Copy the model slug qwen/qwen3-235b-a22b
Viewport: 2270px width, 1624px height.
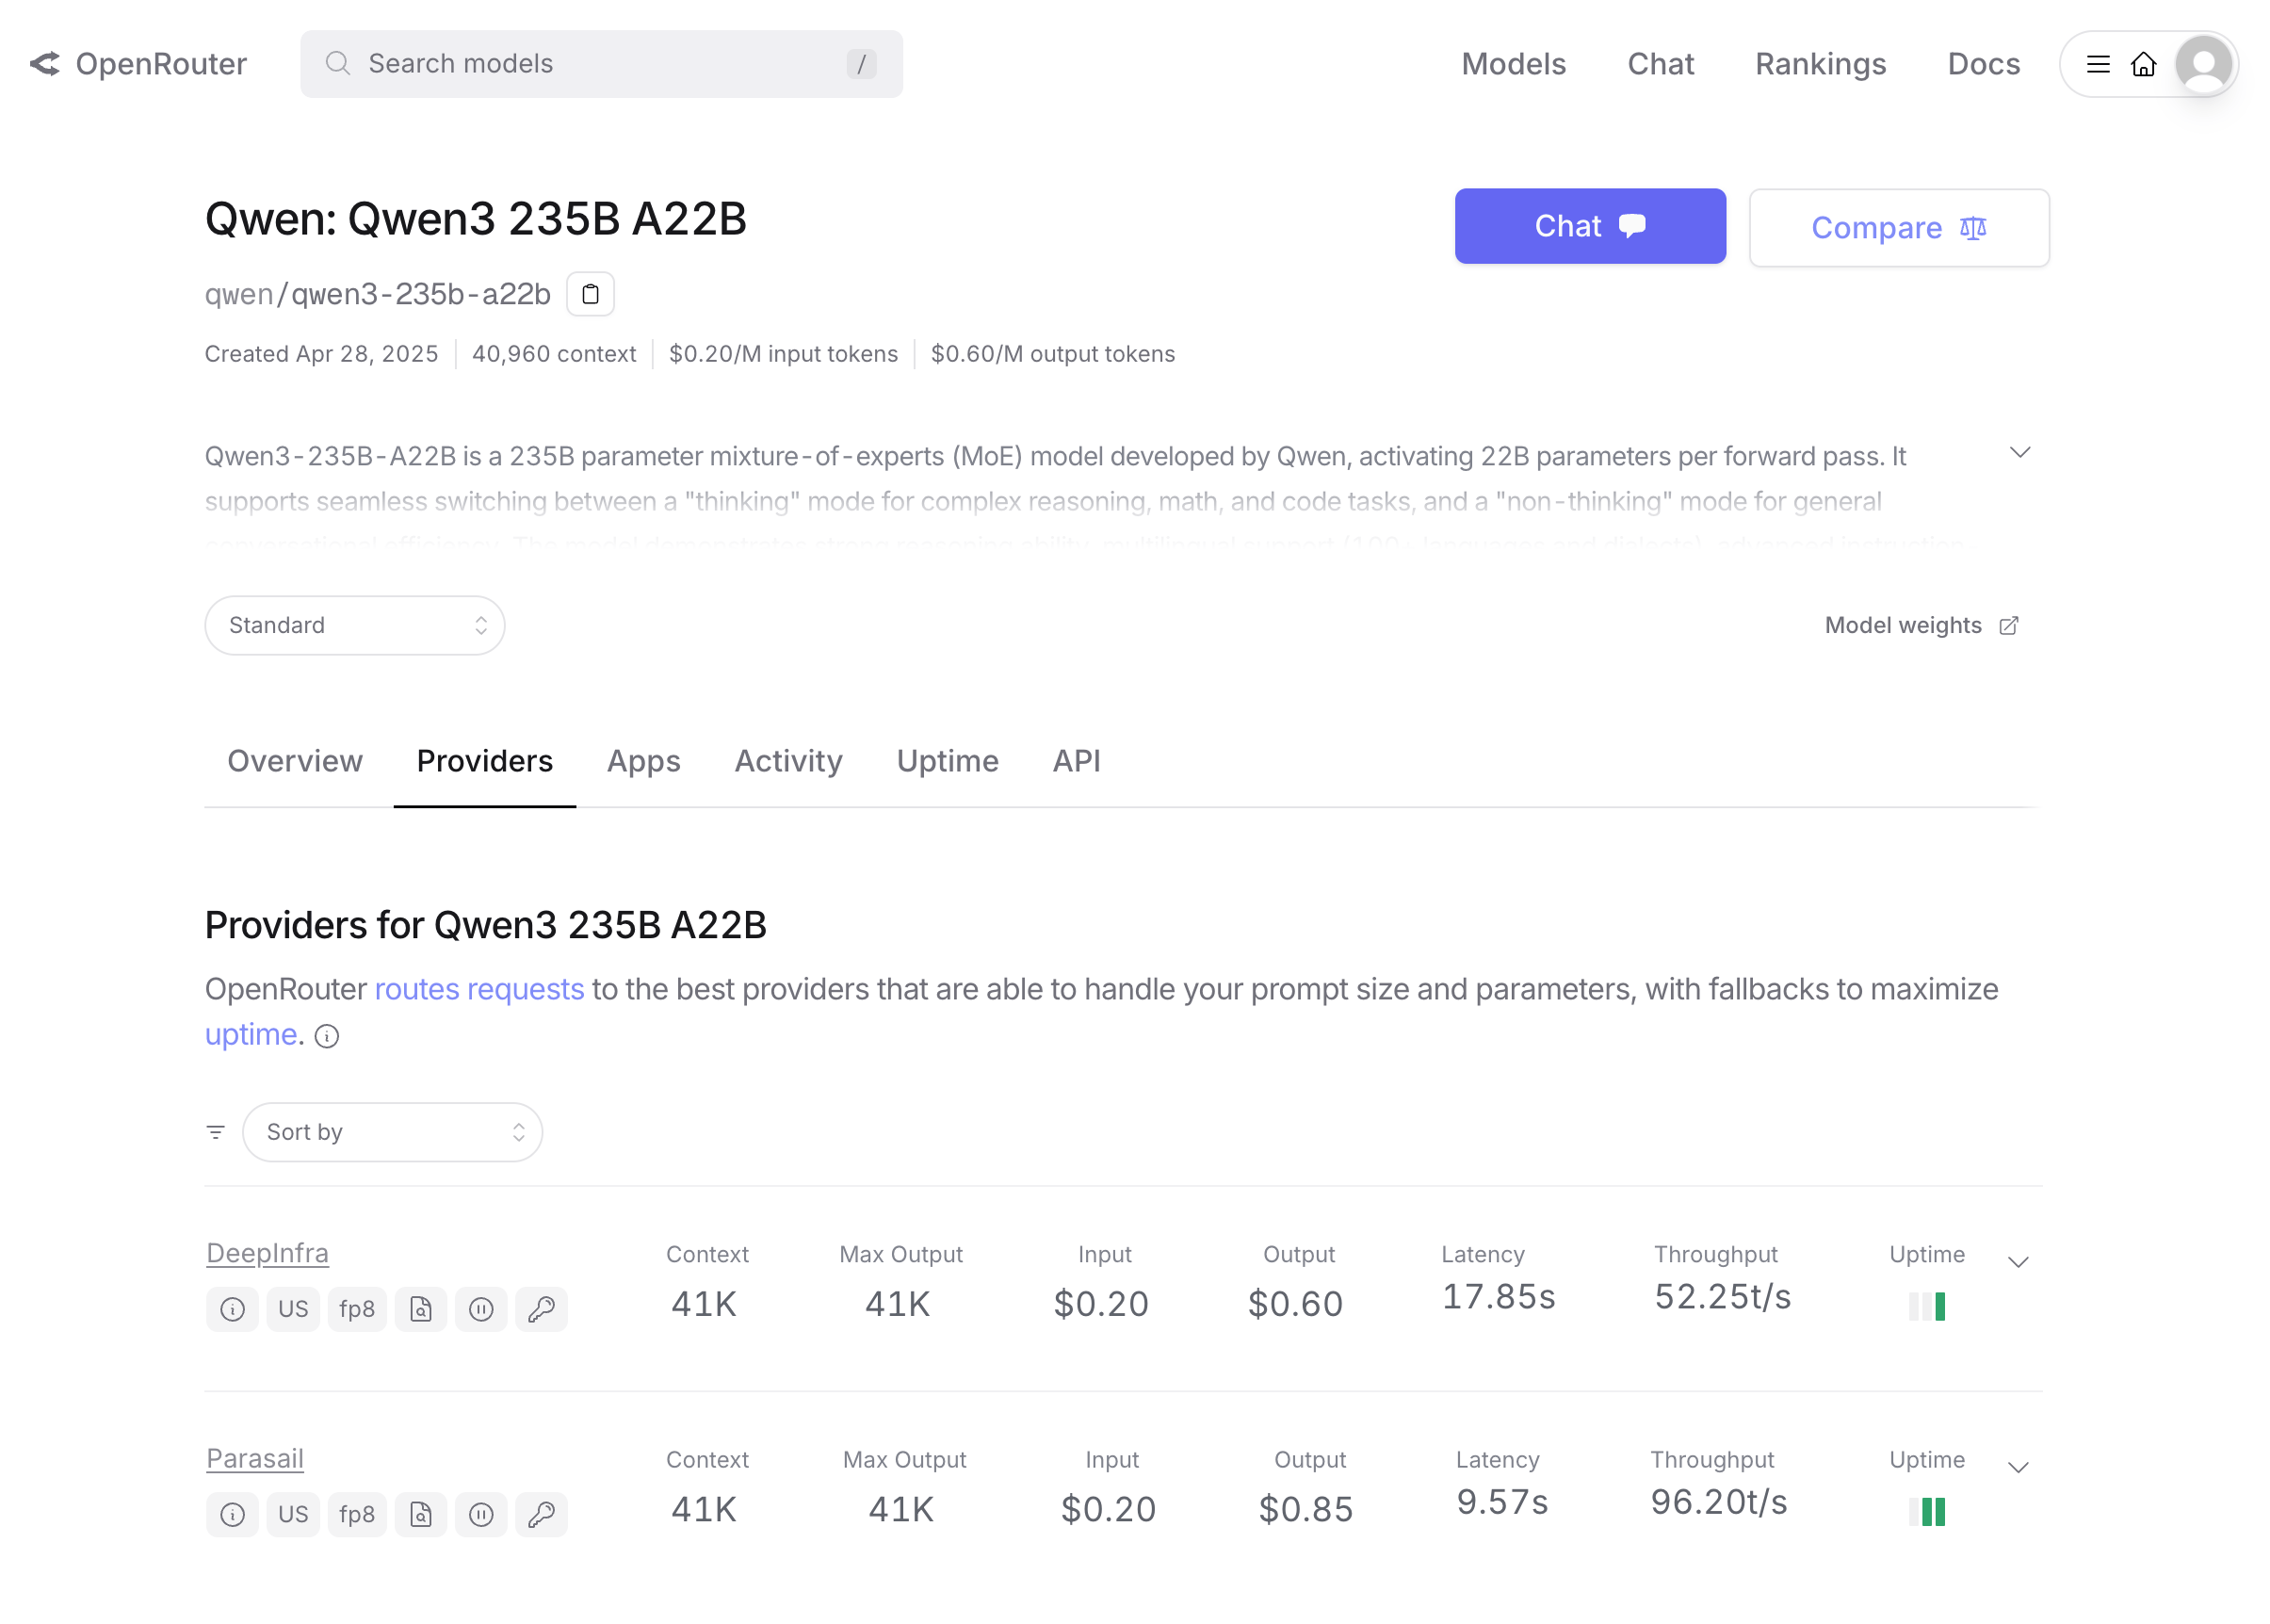click(590, 294)
